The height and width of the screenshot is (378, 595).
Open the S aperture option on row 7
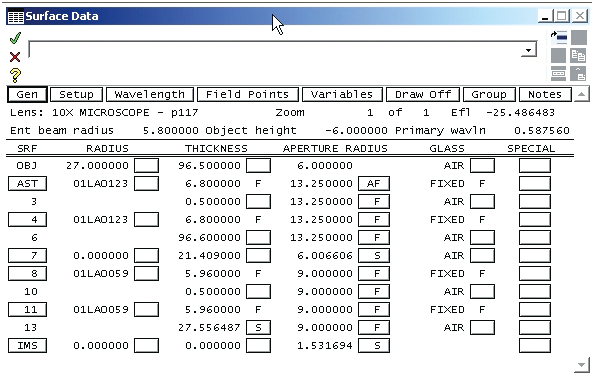coord(374,255)
